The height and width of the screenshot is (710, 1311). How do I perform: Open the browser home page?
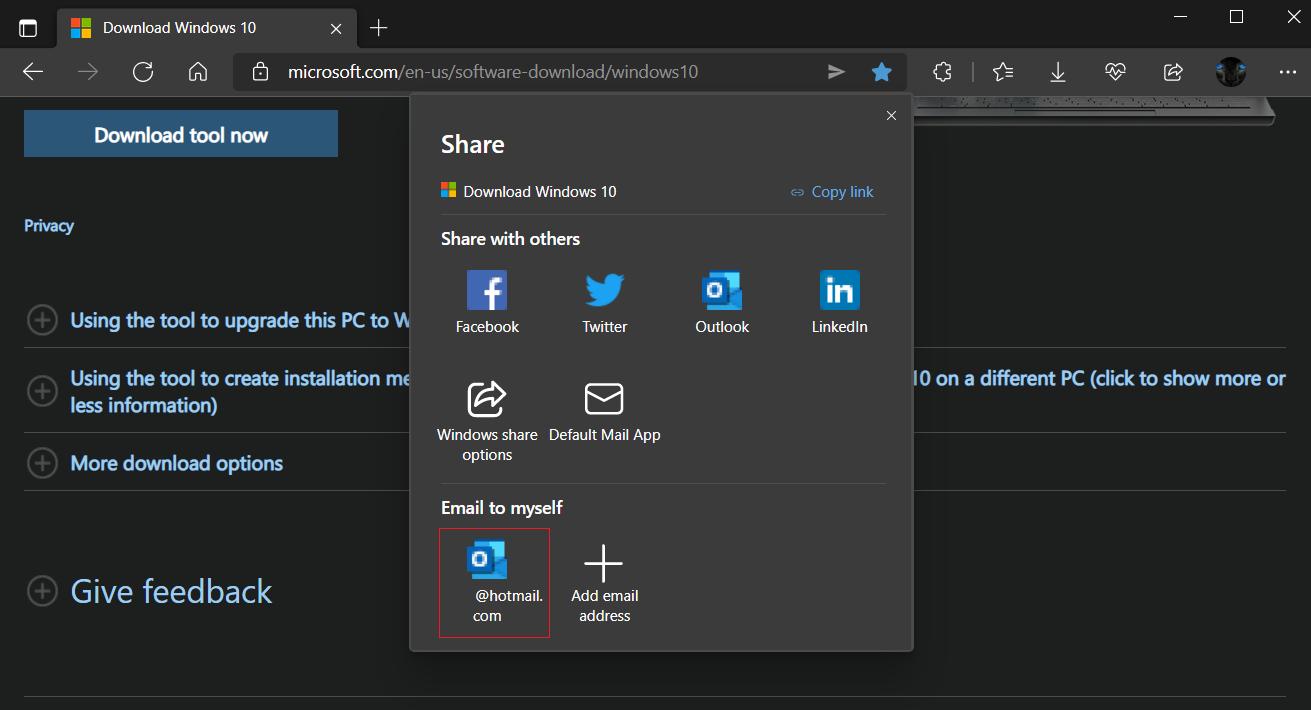[x=198, y=72]
